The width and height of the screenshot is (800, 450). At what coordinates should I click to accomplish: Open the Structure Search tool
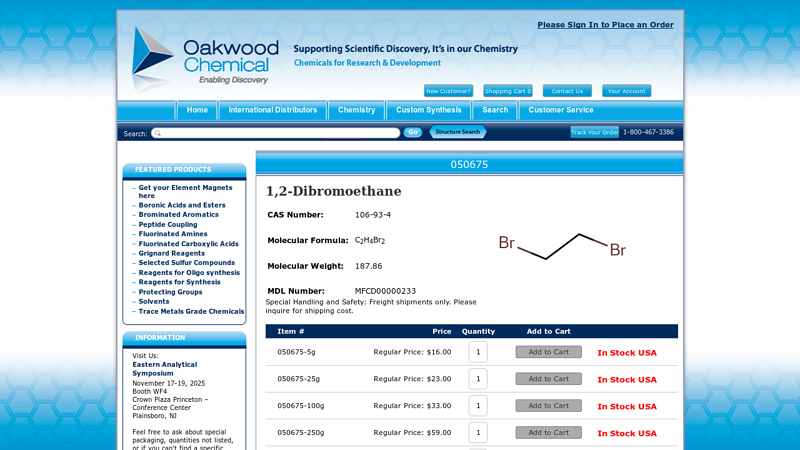[x=458, y=132]
